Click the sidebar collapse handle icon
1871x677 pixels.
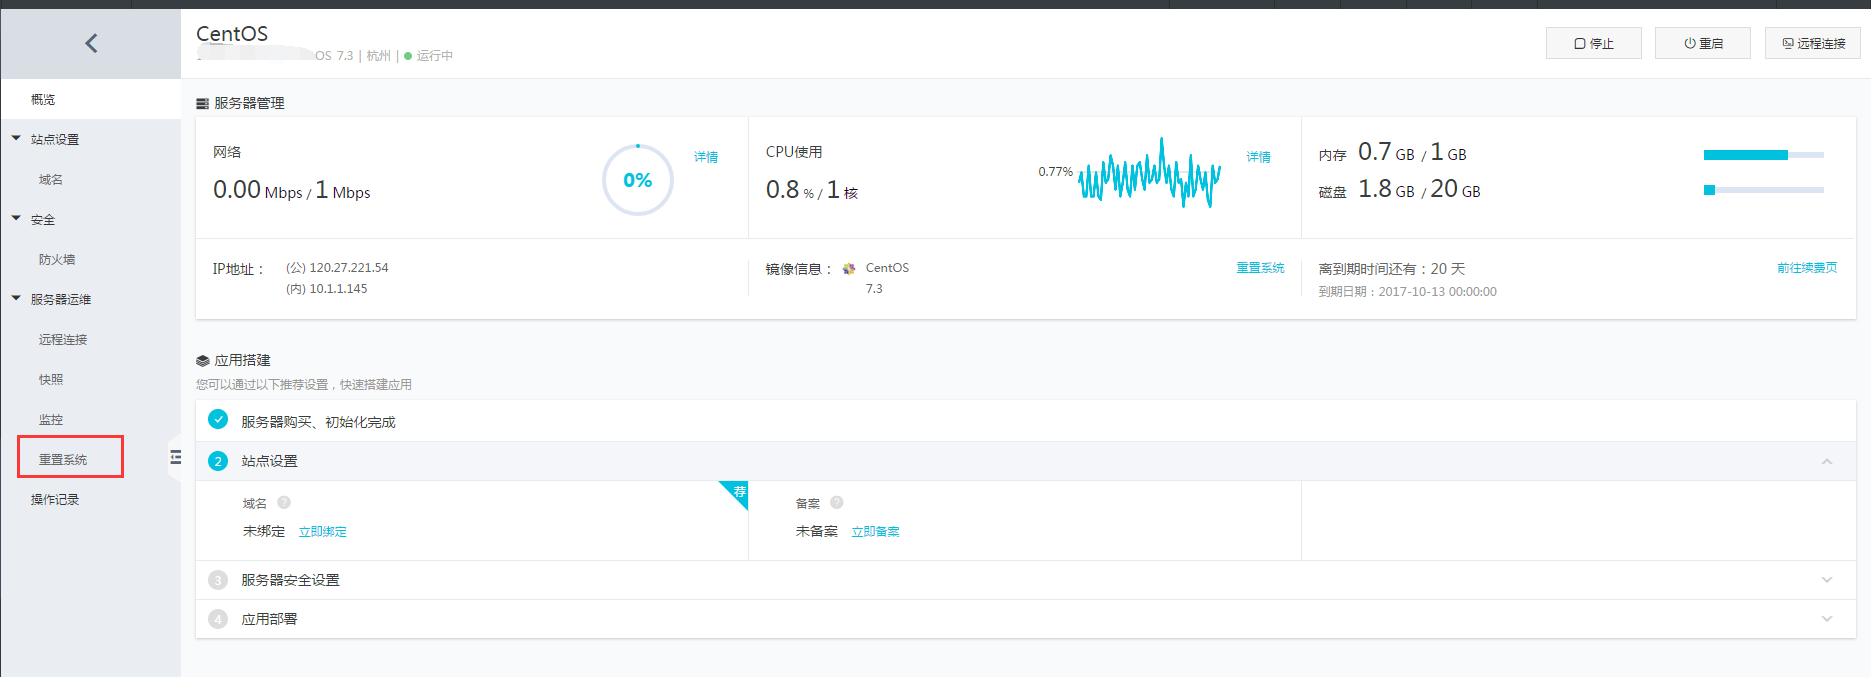pyautogui.click(x=176, y=458)
